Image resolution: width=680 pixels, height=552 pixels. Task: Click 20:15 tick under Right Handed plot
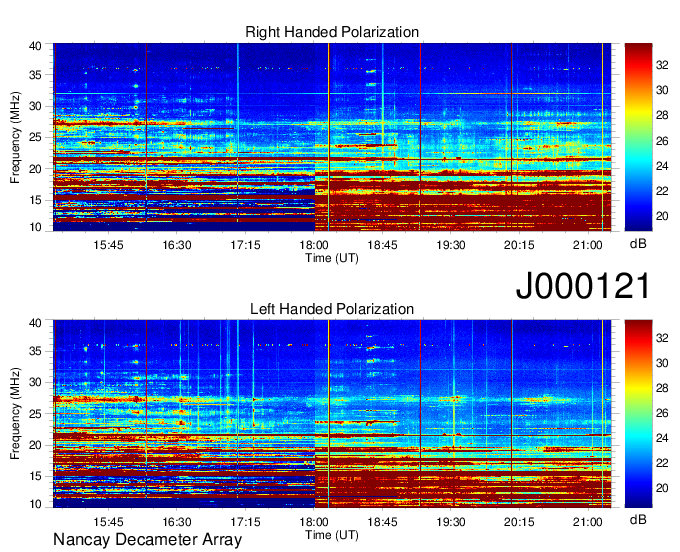coord(519,245)
